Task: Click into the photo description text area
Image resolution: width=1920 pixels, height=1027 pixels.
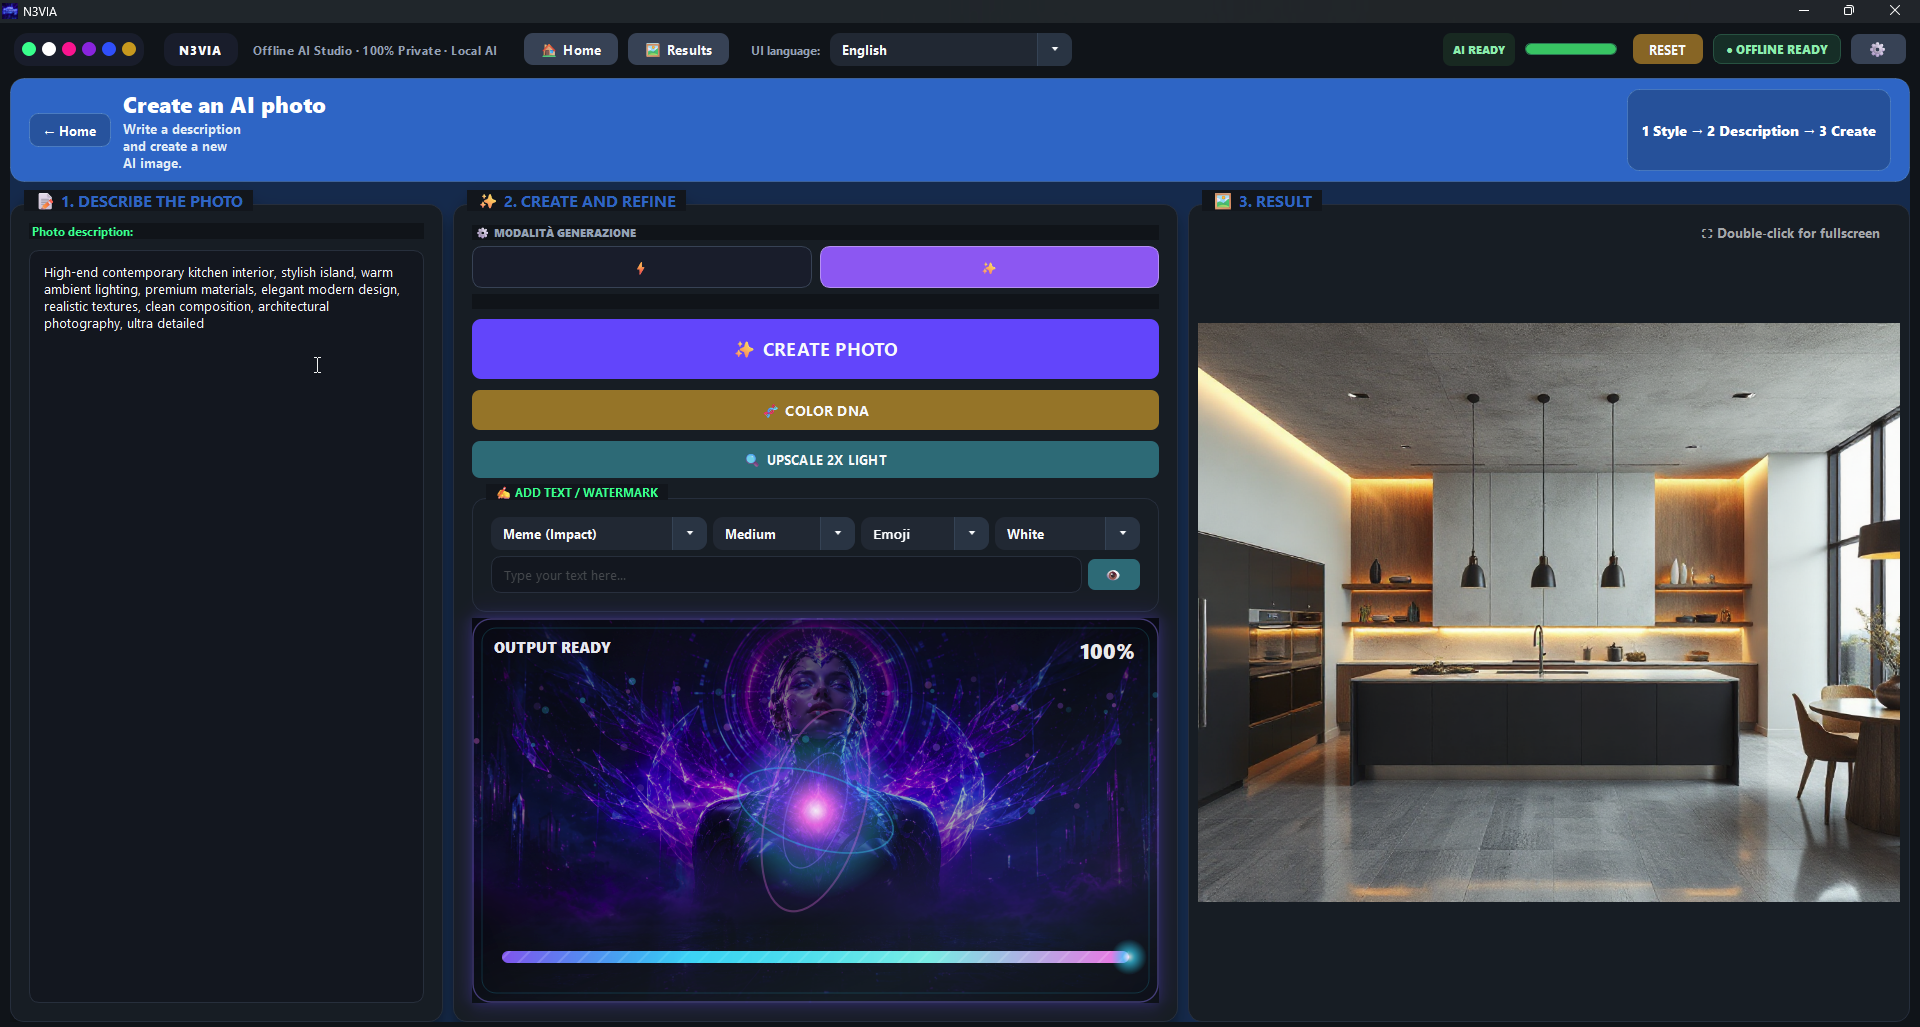Action: click(x=226, y=626)
